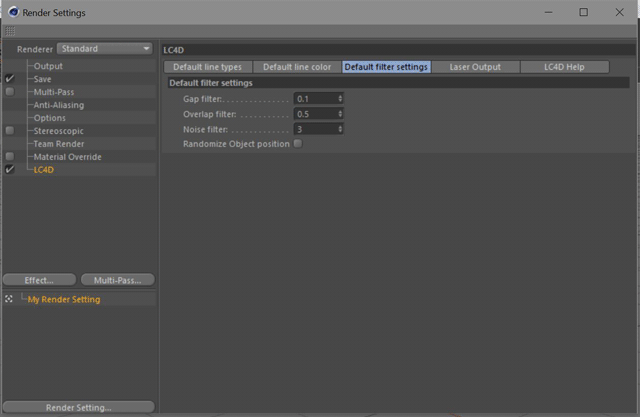Click the target icon beside My Render Setting
Viewport: 640px width, 417px height.
[9, 299]
